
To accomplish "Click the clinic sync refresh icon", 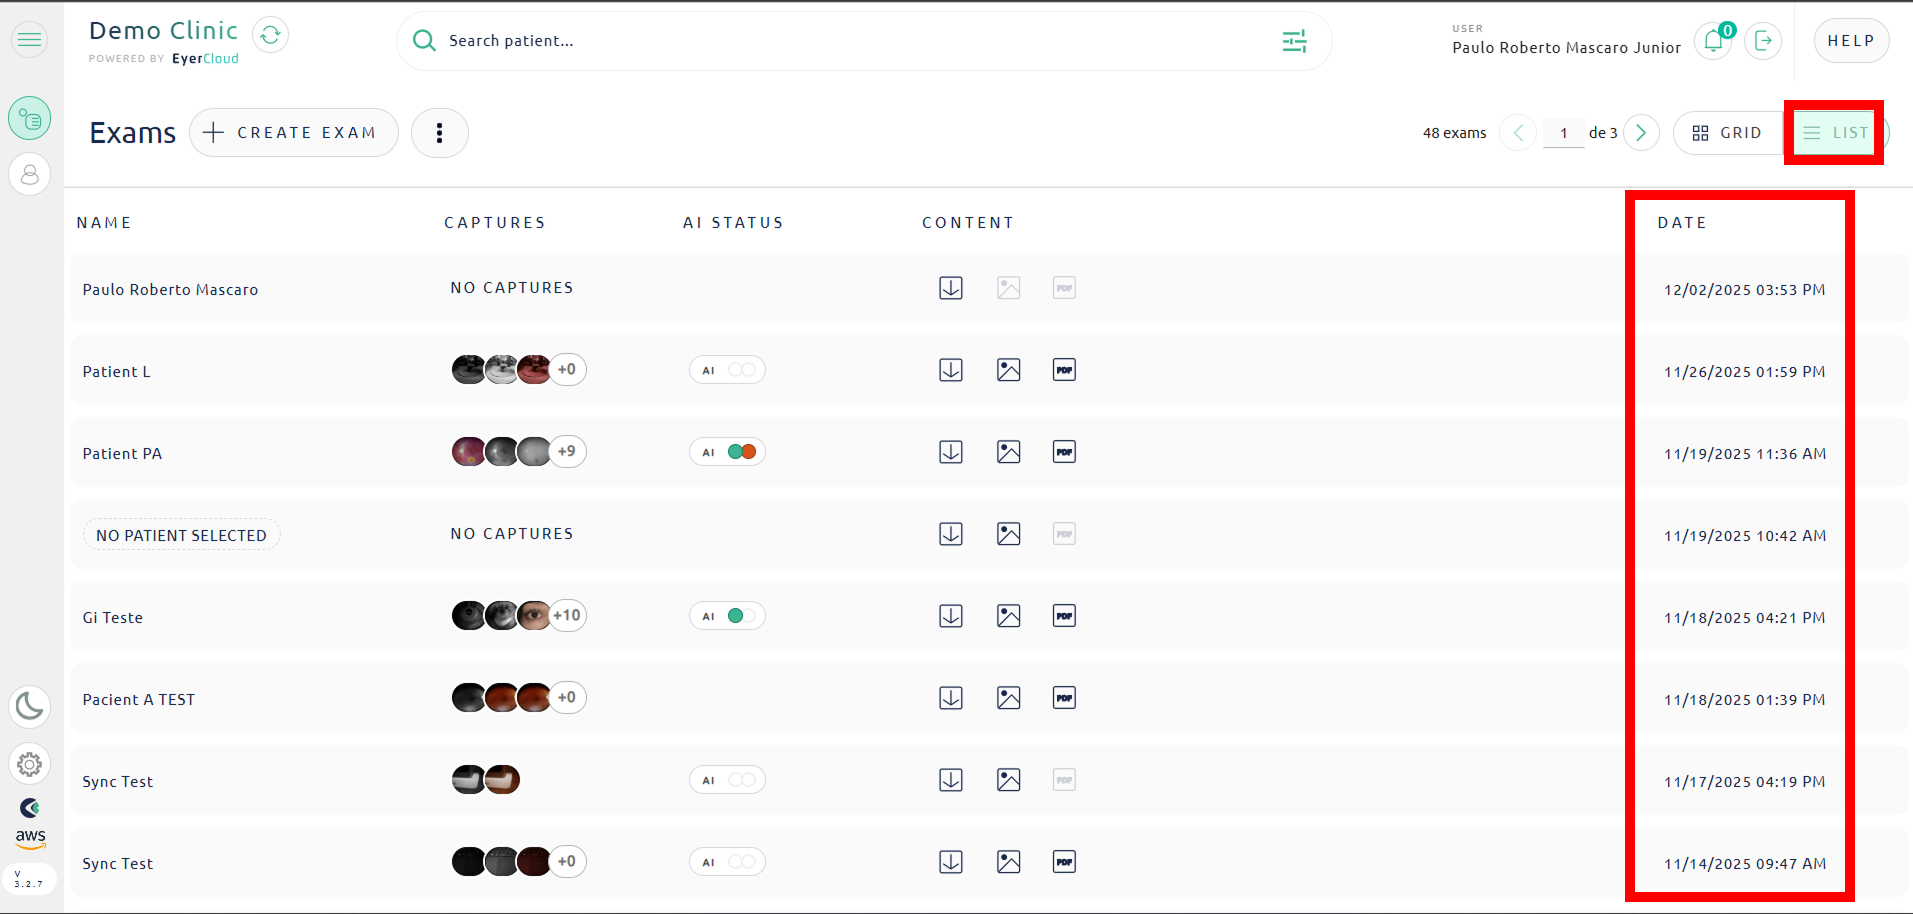I will tap(270, 35).
